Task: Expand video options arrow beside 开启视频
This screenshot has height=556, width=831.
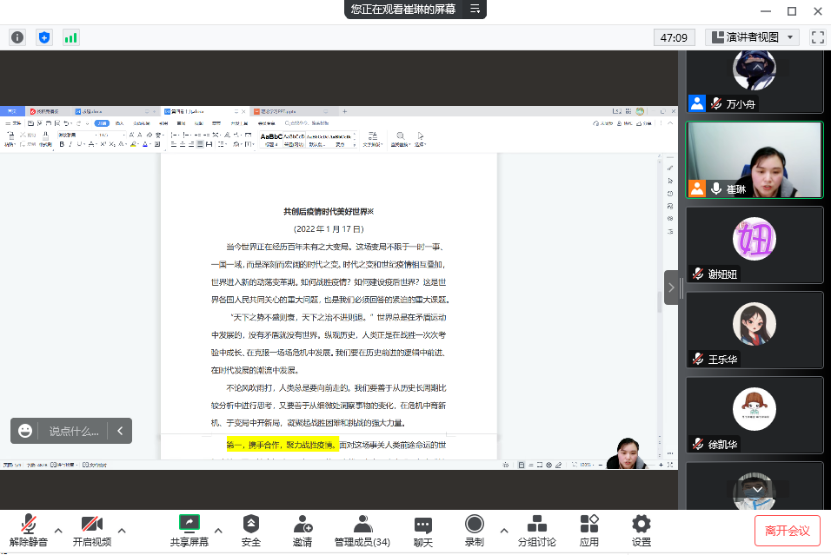Action: click(122, 530)
